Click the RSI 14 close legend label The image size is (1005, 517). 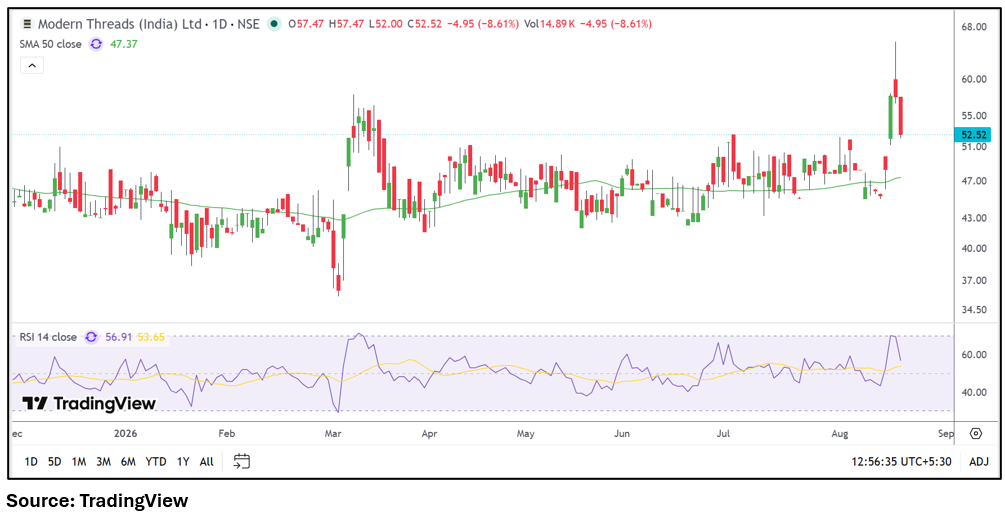coord(48,337)
